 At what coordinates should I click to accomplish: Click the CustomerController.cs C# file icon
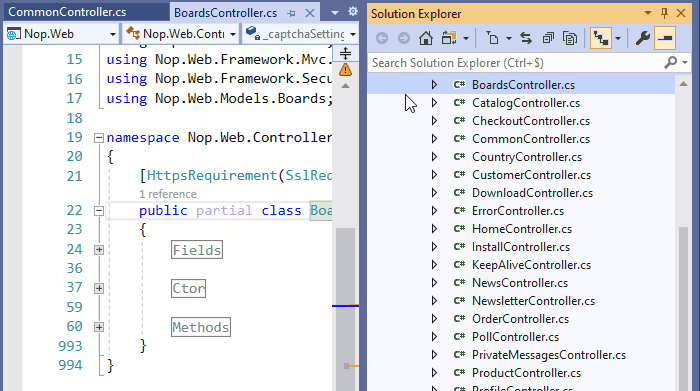[459, 175]
